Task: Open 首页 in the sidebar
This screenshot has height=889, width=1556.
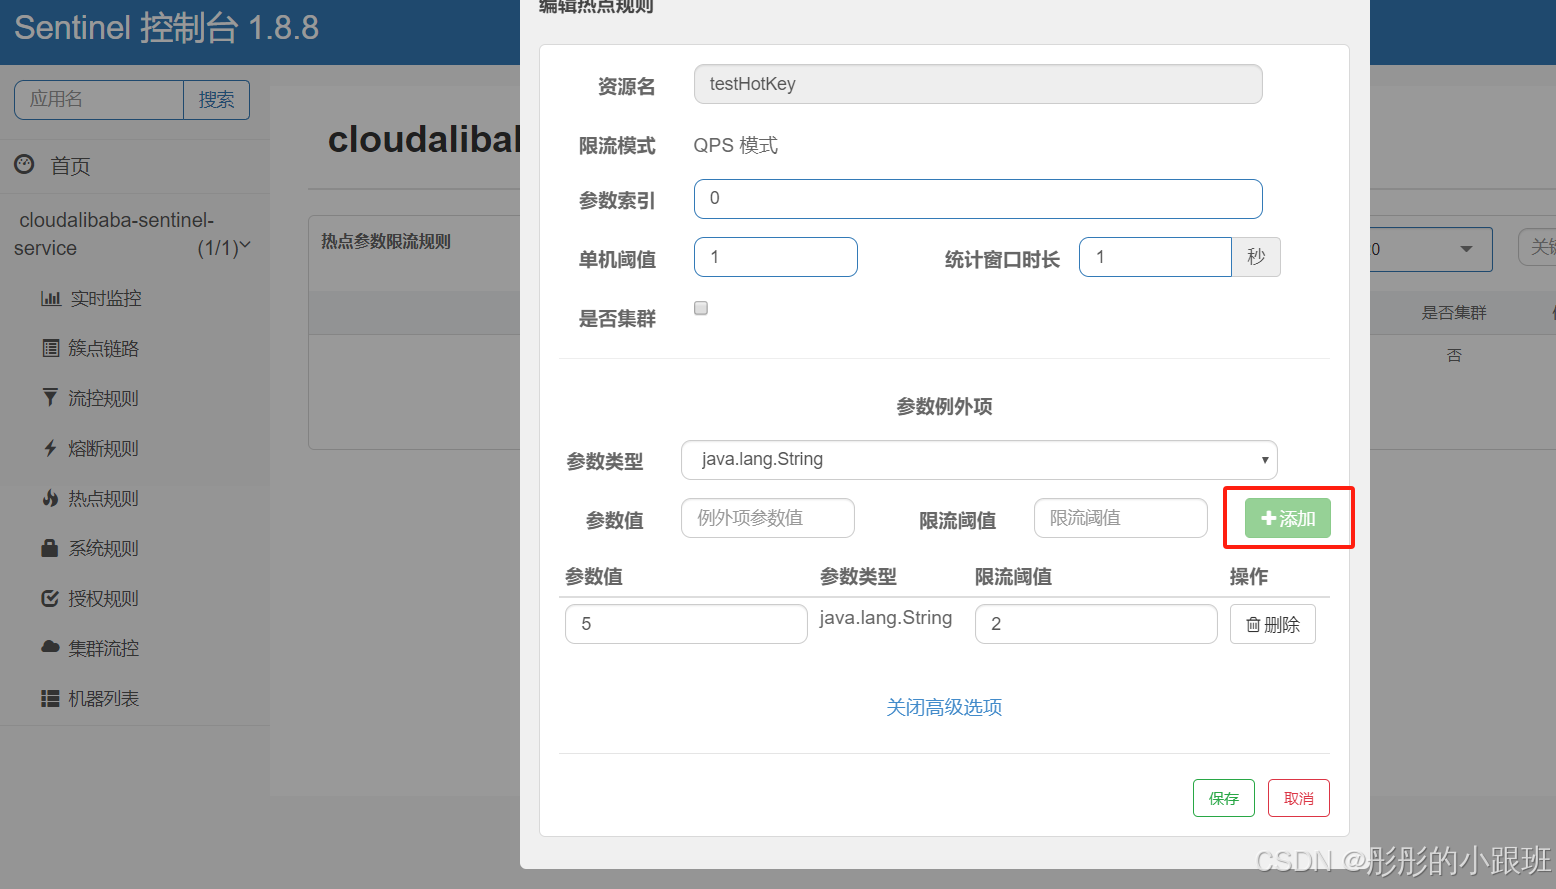Action: [x=70, y=166]
